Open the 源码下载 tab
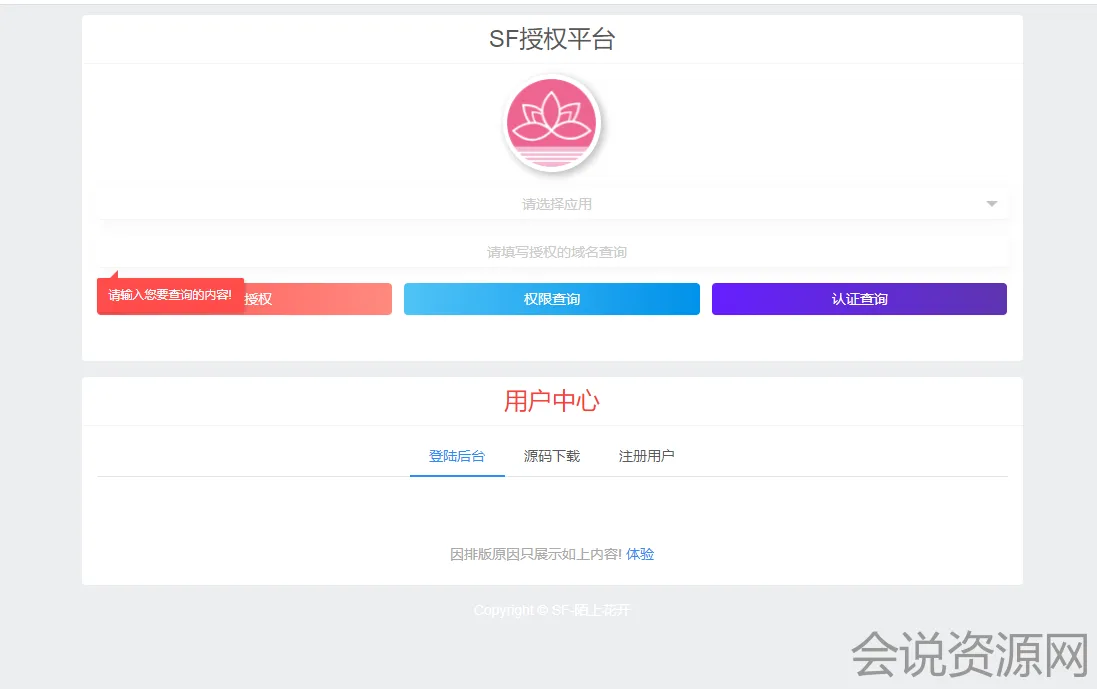This screenshot has width=1097, height=689. point(552,456)
